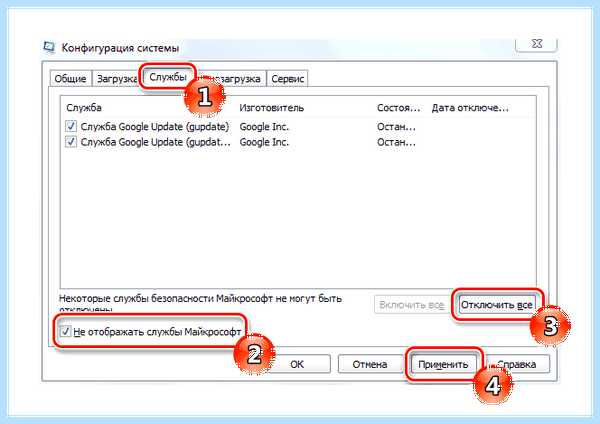This screenshot has width=600, height=424.
Task: Click the System Configuration window icon
Action: click(49, 47)
